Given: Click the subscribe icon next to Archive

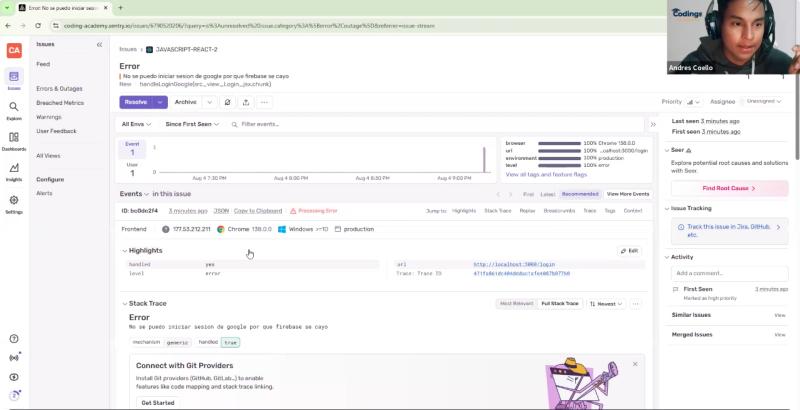Looking at the screenshot, I should (x=228, y=102).
